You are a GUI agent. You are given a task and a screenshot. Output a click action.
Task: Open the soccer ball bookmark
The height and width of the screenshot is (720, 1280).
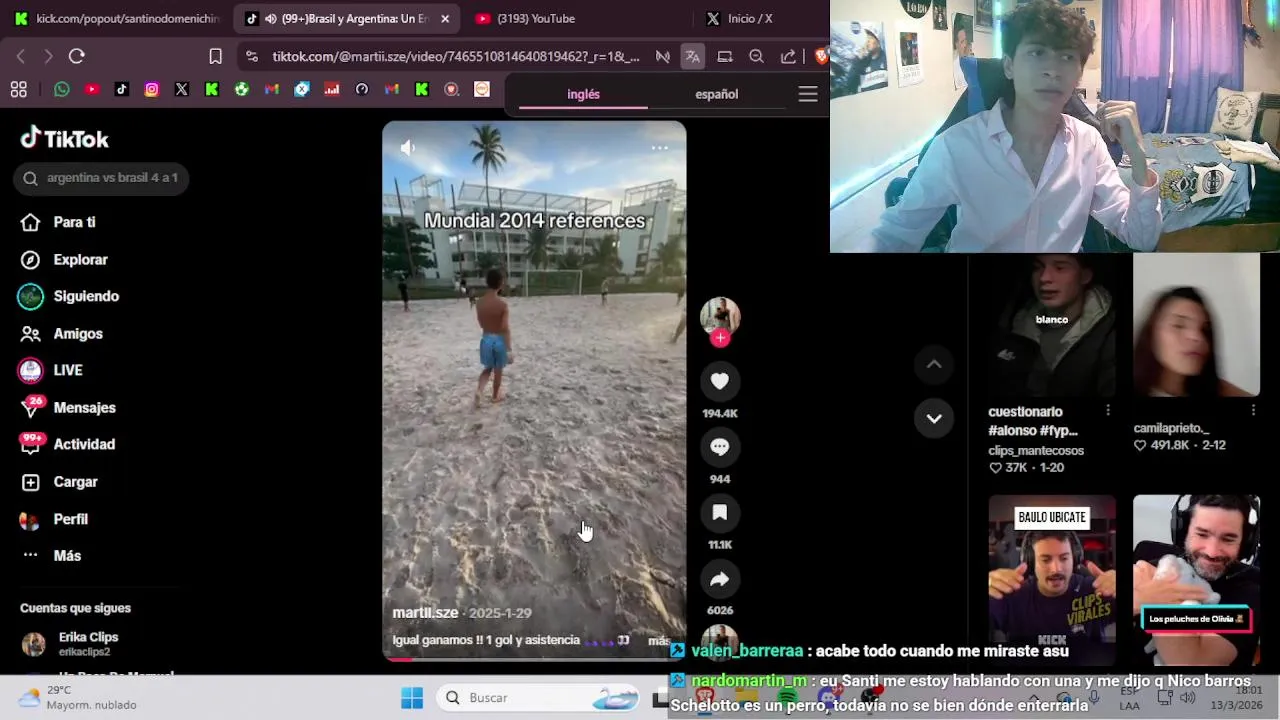242,90
